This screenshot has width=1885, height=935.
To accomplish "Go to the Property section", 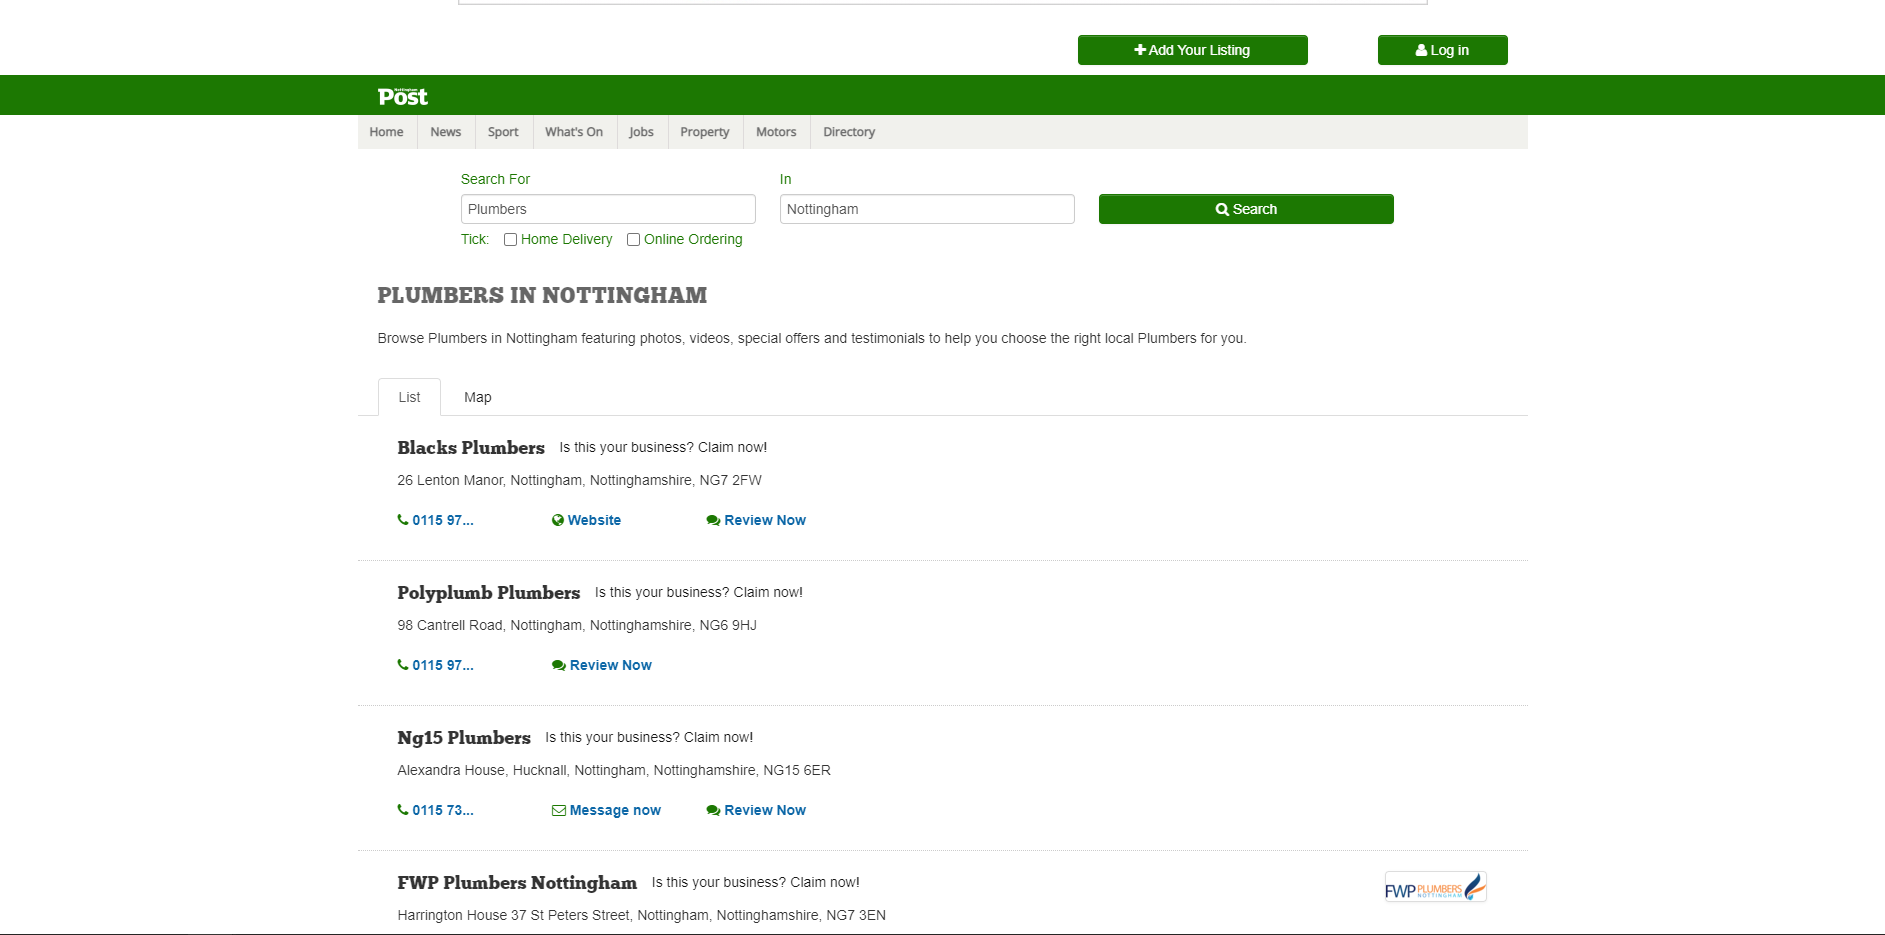I will pyautogui.click(x=704, y=132).
